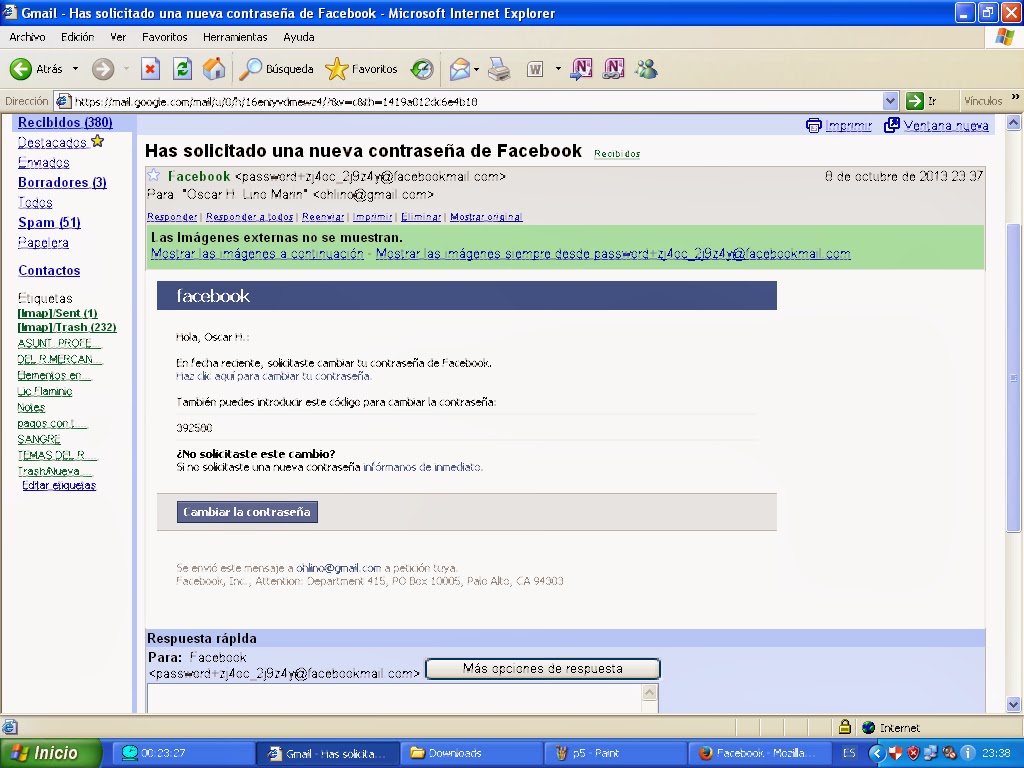Switch to the Downloads taskbar window
The width and height of the screenshot is (1024, 768).
pos(470,753)
